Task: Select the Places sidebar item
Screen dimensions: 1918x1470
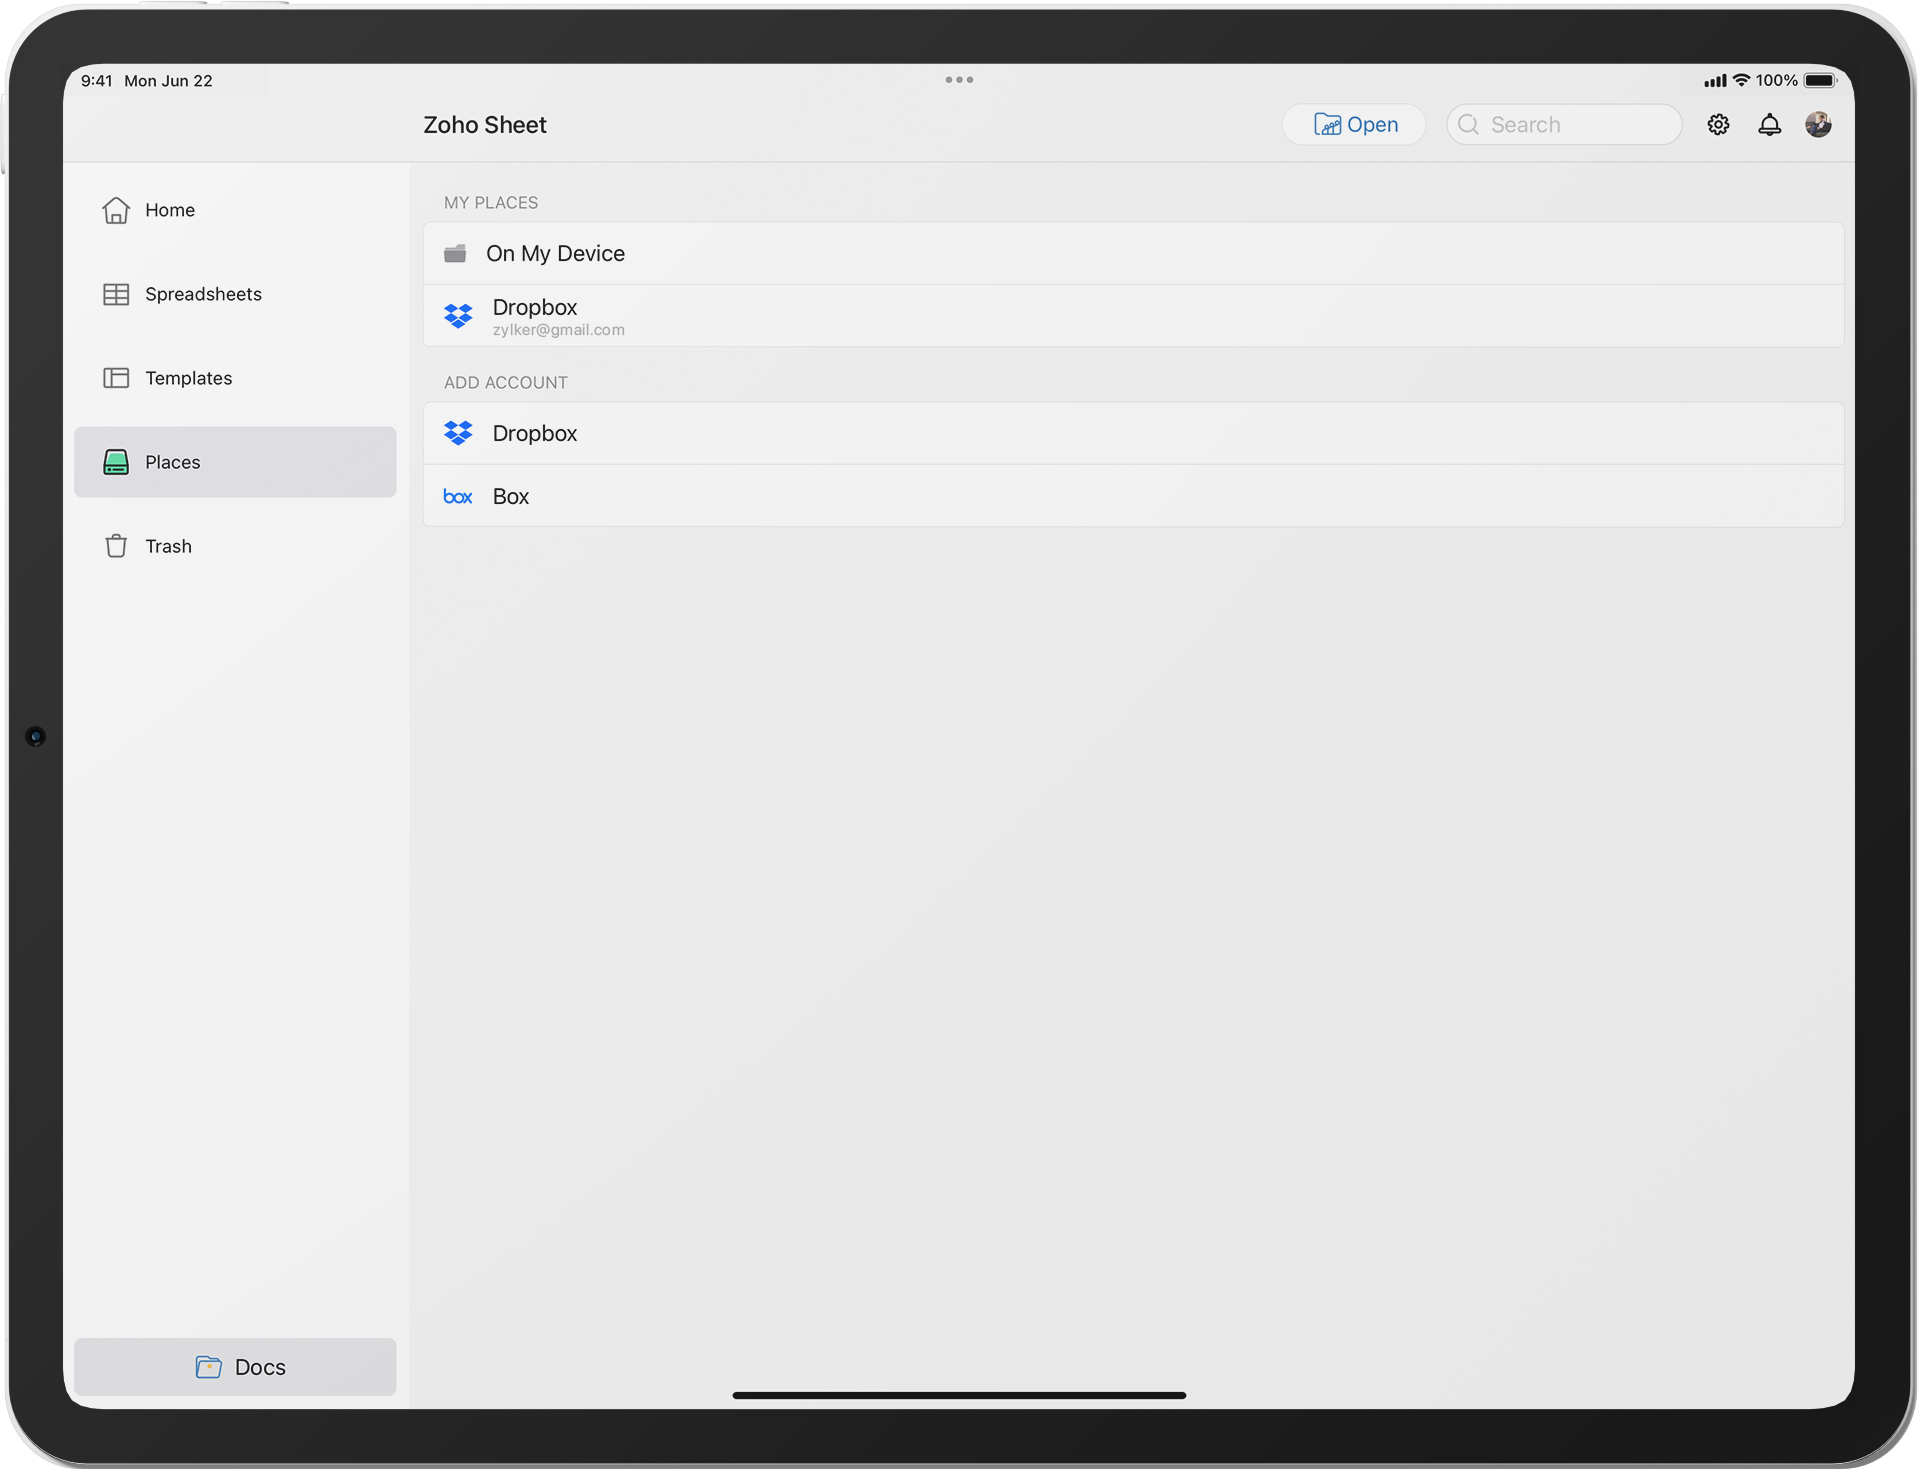Action: (235, 462)
